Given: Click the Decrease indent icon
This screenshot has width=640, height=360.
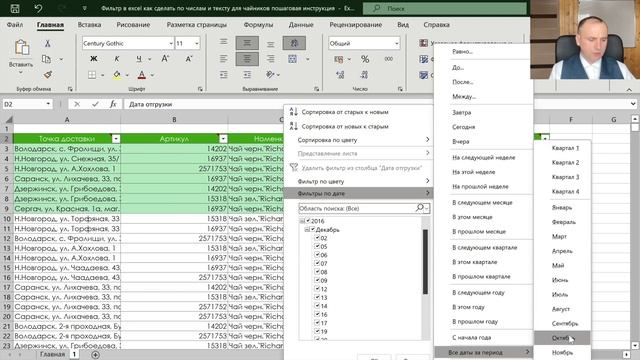Looking at the screenshot, I should tap(224, 75).
